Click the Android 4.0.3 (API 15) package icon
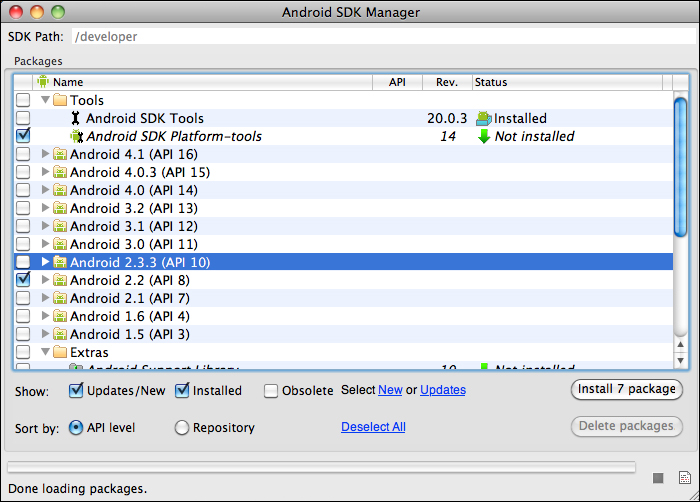Viewport: 700px width, 502px height. pos(60,172)
